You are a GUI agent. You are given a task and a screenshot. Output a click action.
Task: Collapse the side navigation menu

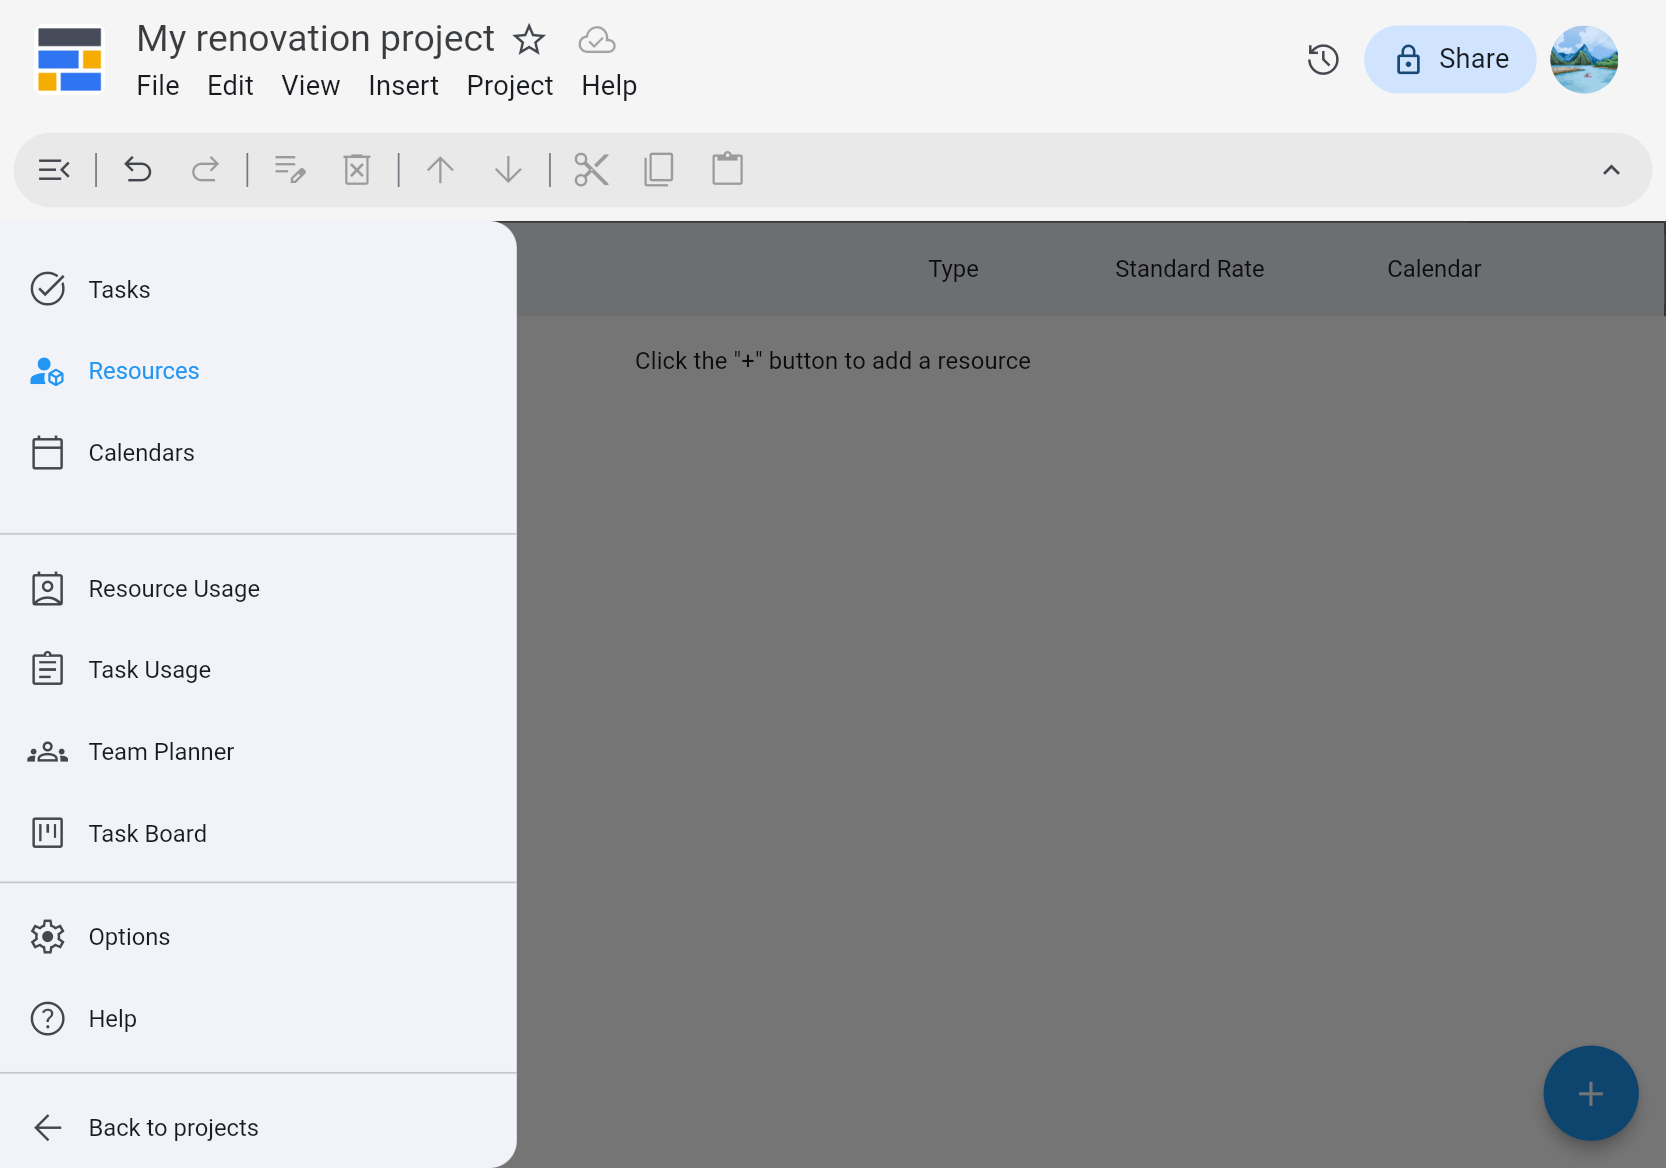54,170
